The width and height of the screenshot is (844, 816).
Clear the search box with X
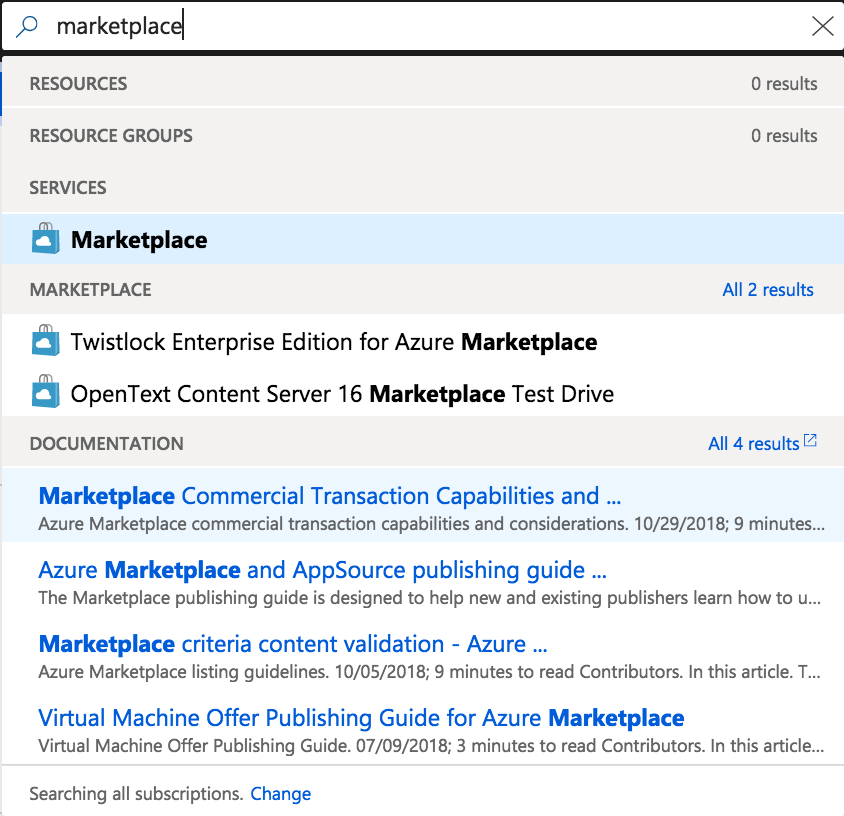[822, 27]
